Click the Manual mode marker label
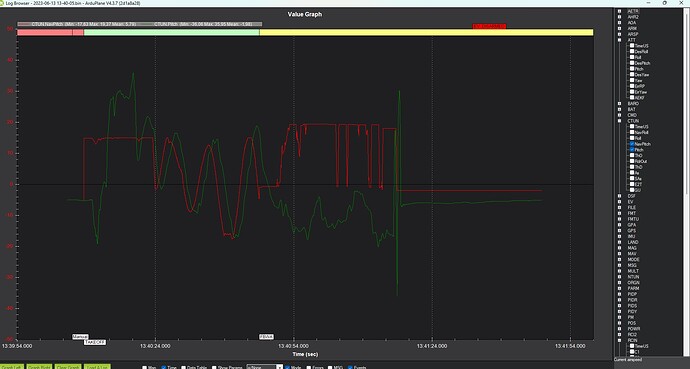The height and width of the screenshot is (369, 690). click(x=80, y=336)
